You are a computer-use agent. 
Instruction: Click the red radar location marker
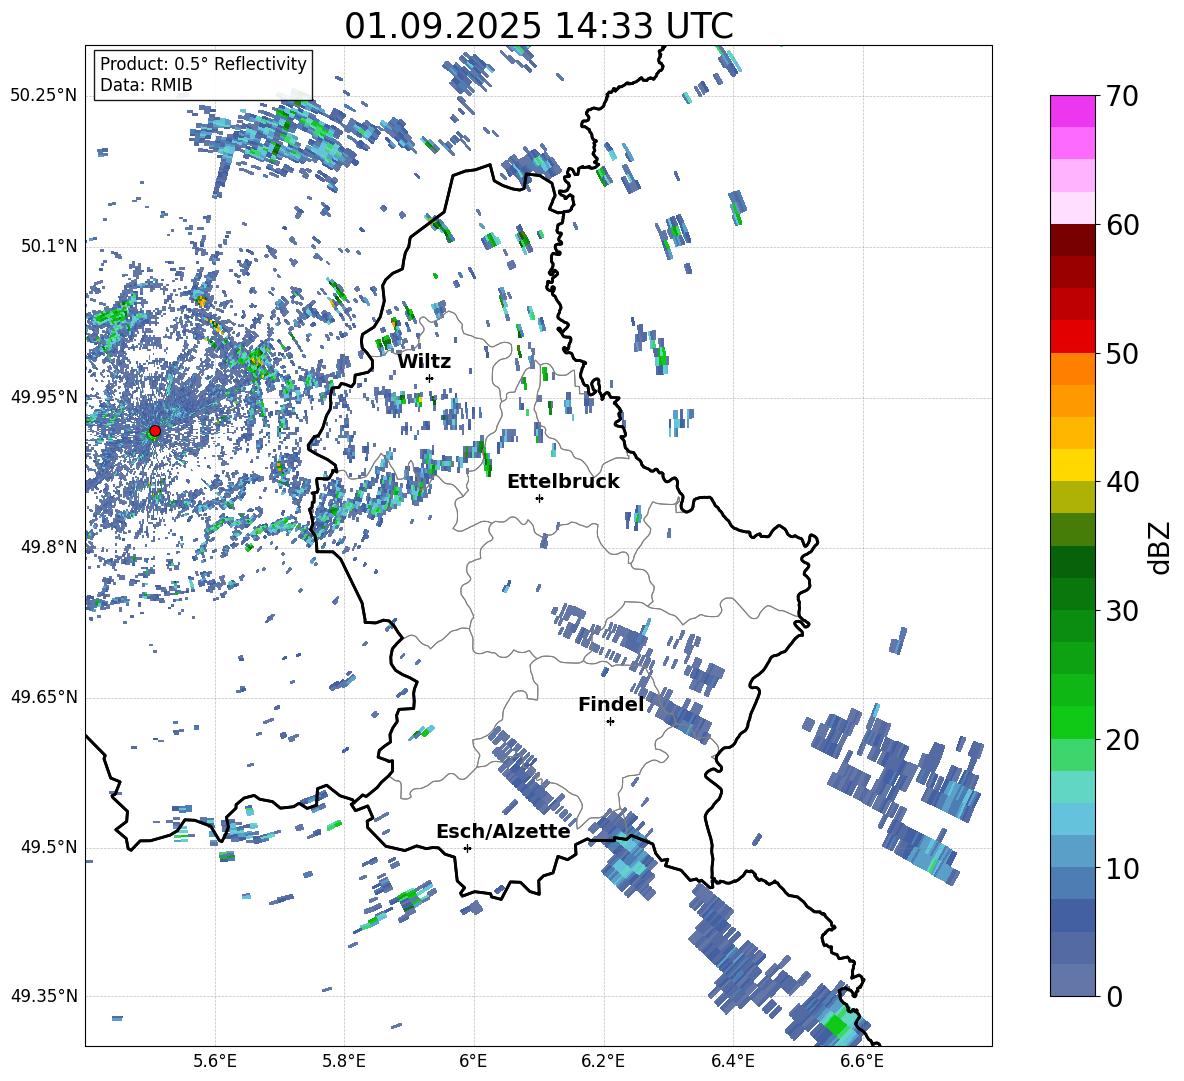click(155, 431)
